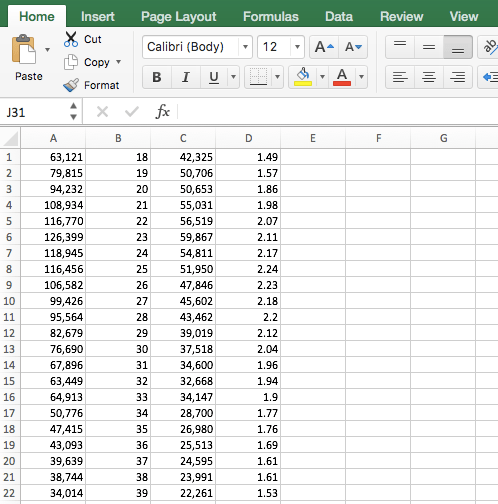Click the Cut button label
The width and height of the screenshot is (498, 504).
tap(93, 39)
